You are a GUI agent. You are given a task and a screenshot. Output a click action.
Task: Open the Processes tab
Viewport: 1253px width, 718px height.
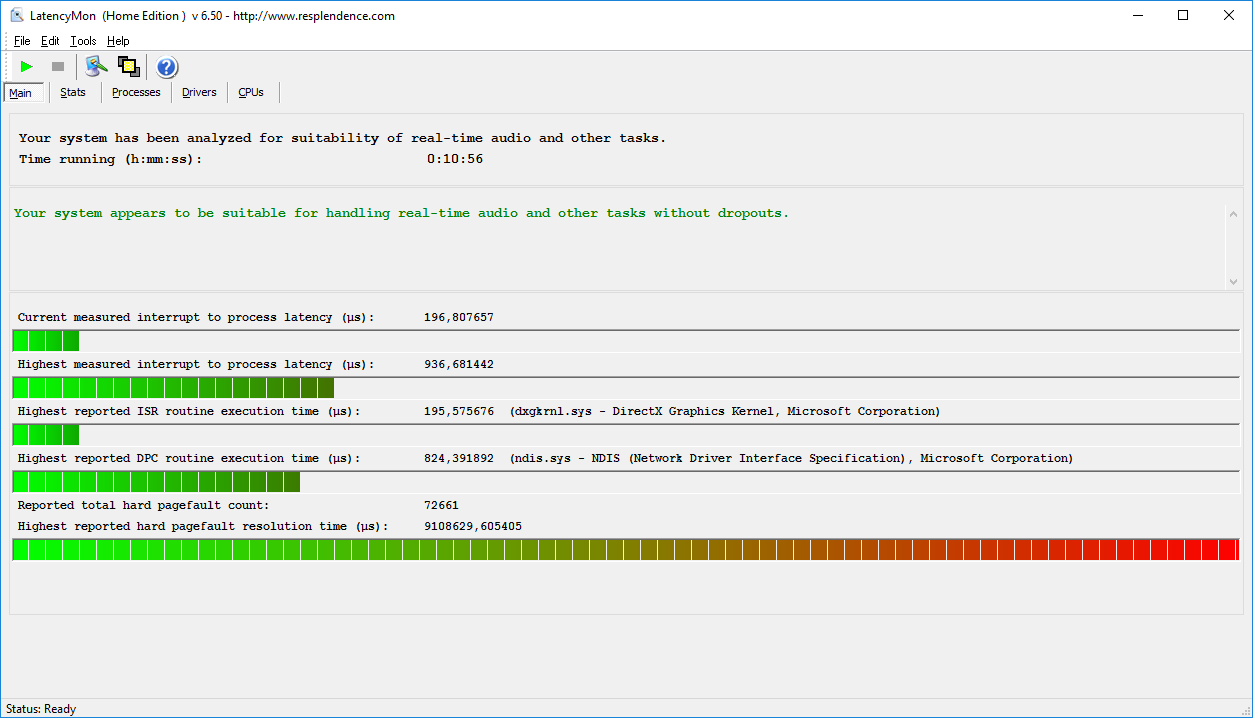136,92
